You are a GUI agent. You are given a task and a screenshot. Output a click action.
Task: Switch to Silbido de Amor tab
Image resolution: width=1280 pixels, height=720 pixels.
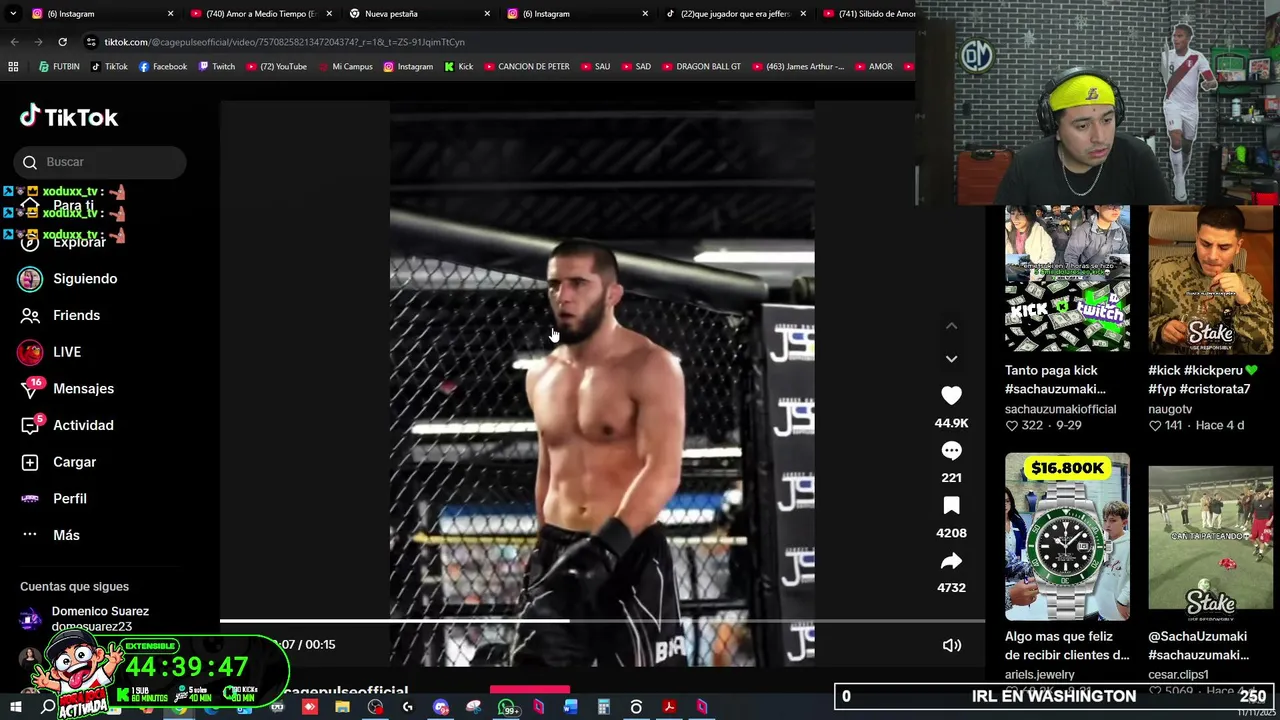pos(870,14)
